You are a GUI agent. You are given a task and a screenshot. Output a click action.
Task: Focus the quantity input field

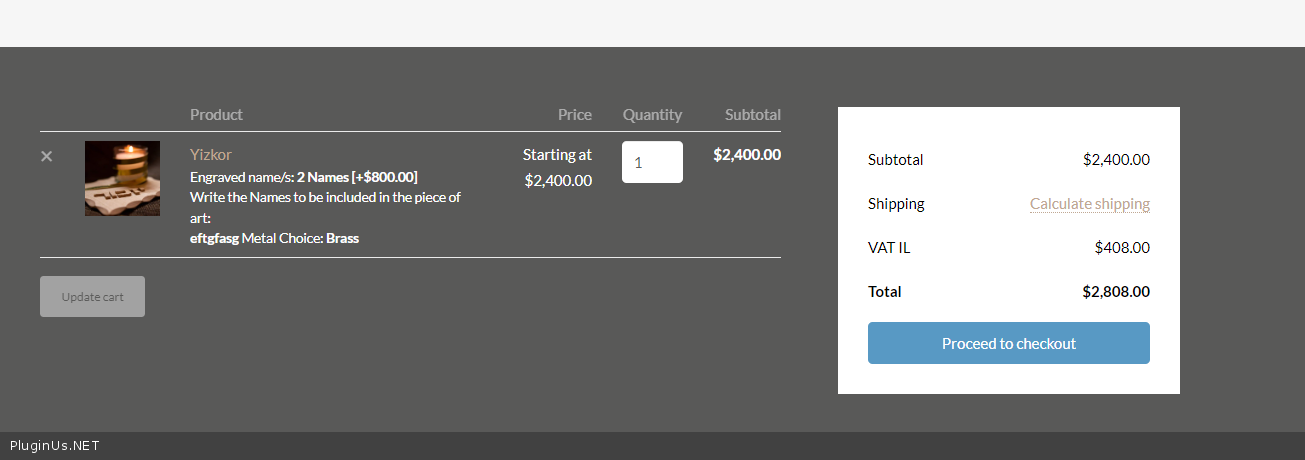pos(652,162)
